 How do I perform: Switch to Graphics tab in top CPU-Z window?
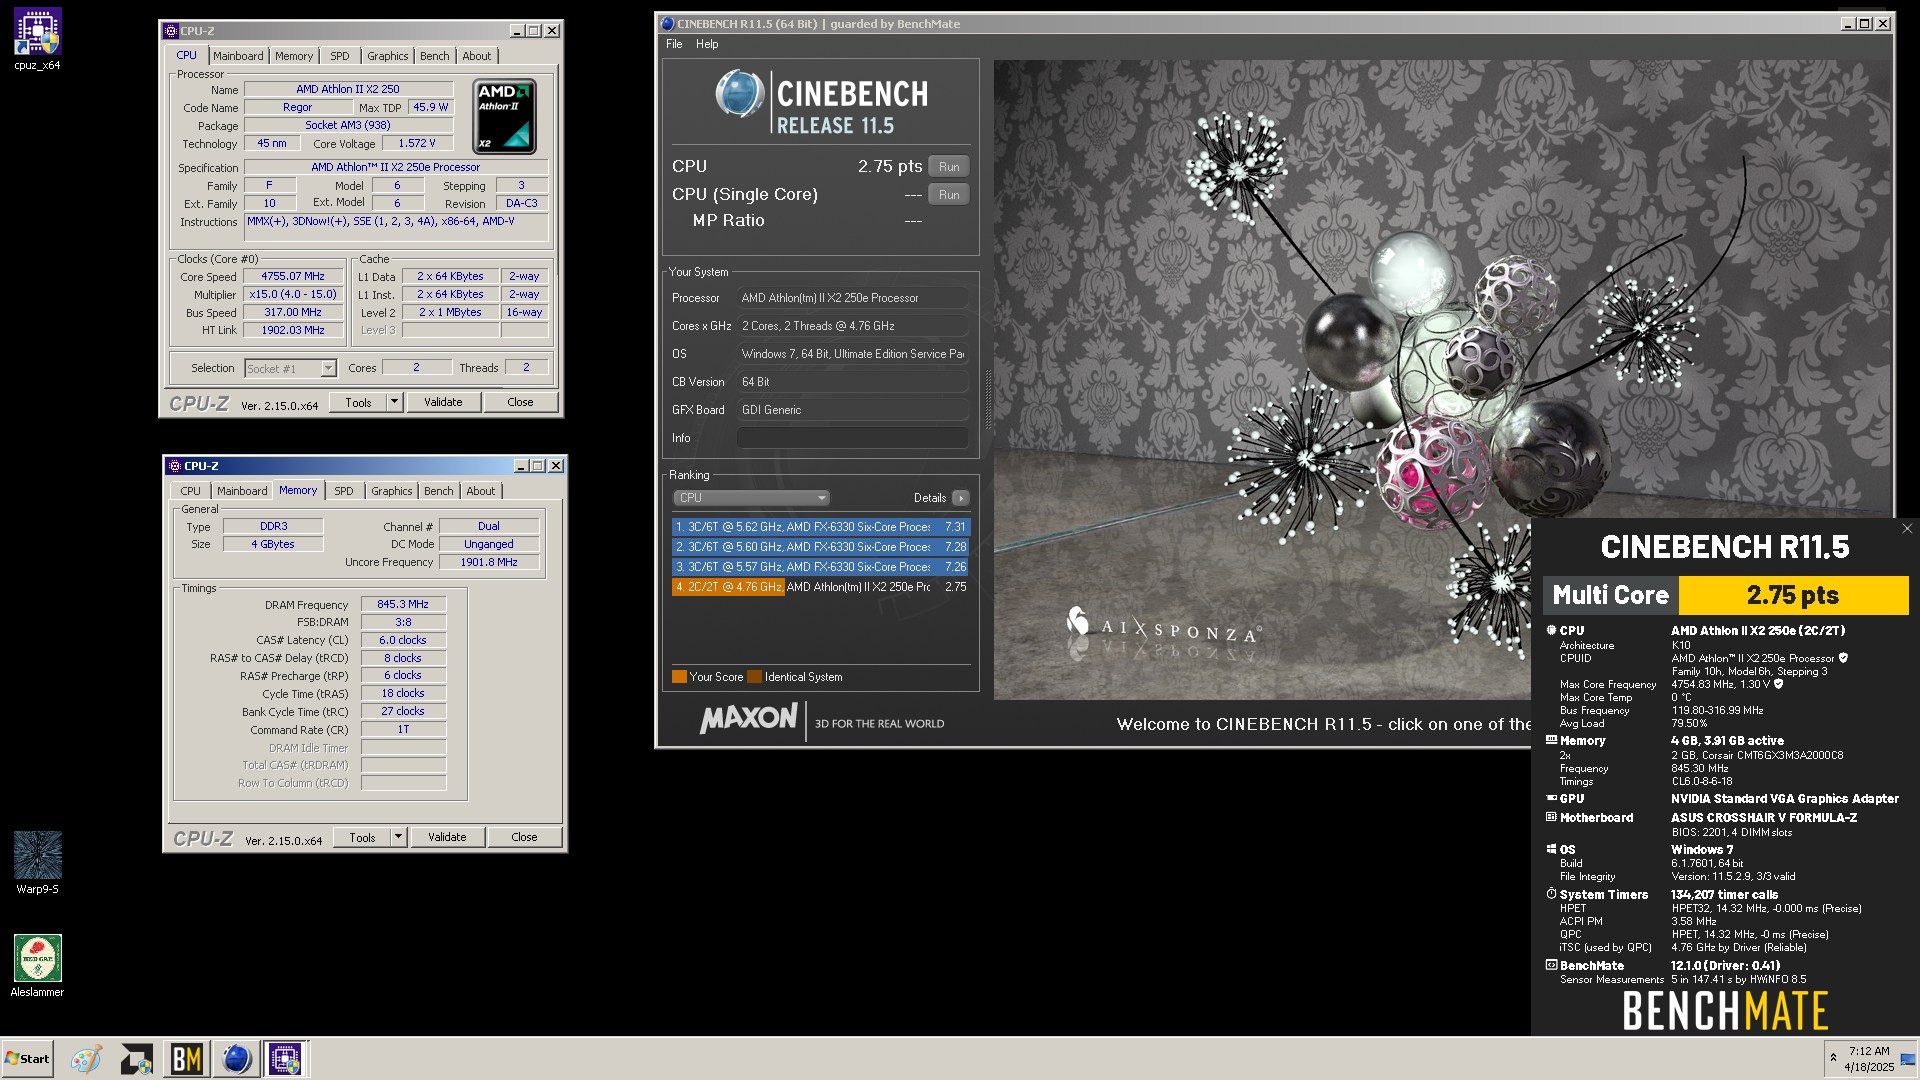point(387,56)
